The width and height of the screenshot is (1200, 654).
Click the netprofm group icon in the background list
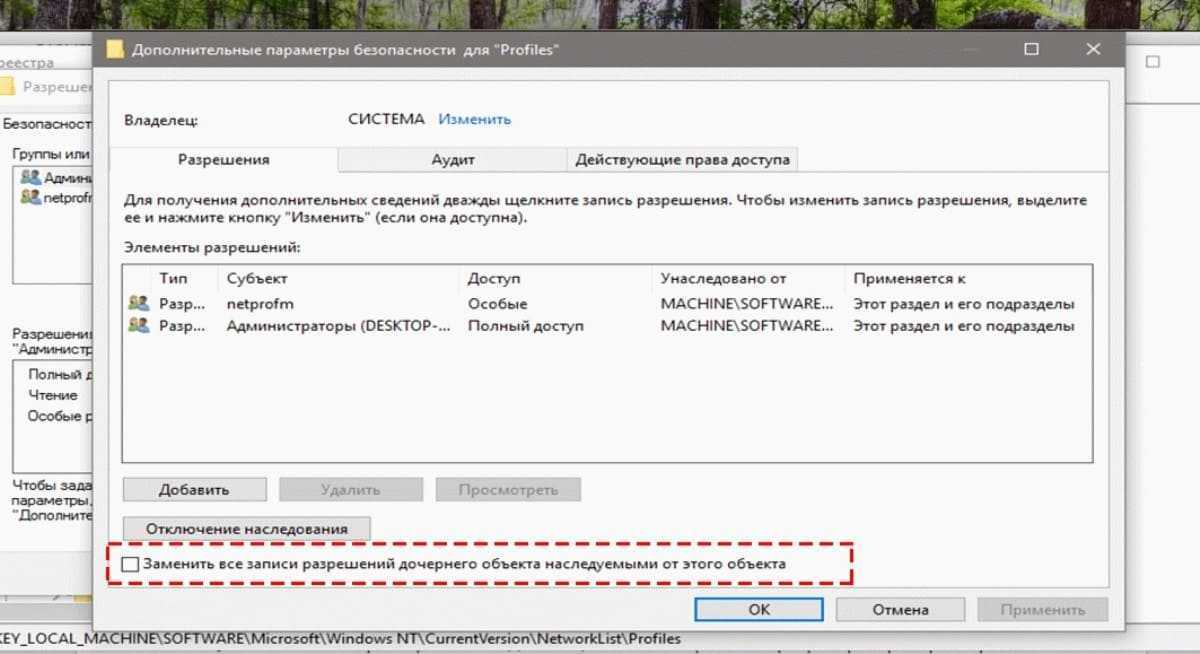pyautogui.click(x=31, y=197)
